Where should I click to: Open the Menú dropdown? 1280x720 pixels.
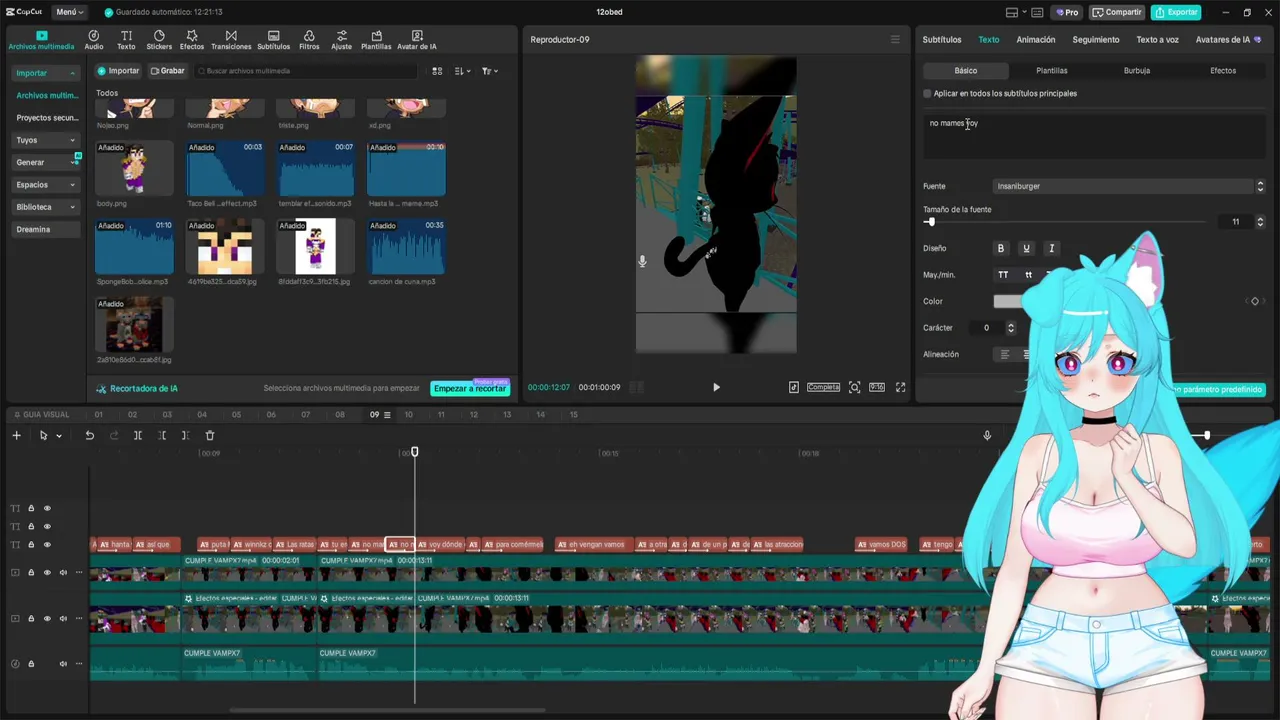point(69,12)
